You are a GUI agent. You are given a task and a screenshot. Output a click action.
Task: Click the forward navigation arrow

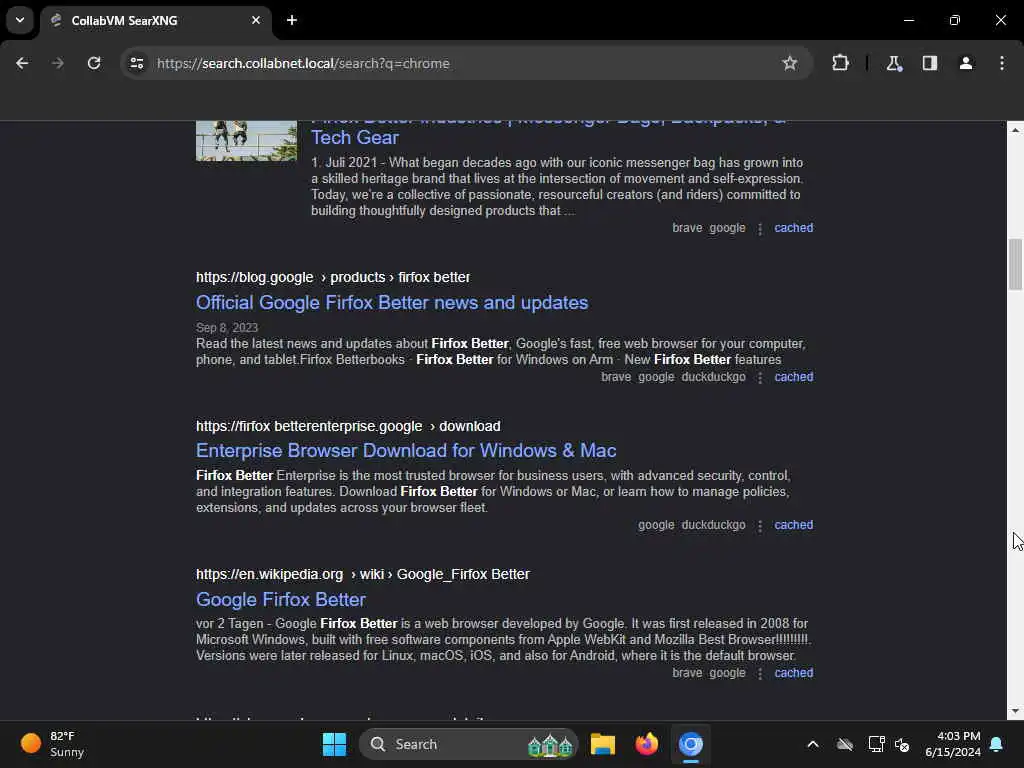[58, 63]
